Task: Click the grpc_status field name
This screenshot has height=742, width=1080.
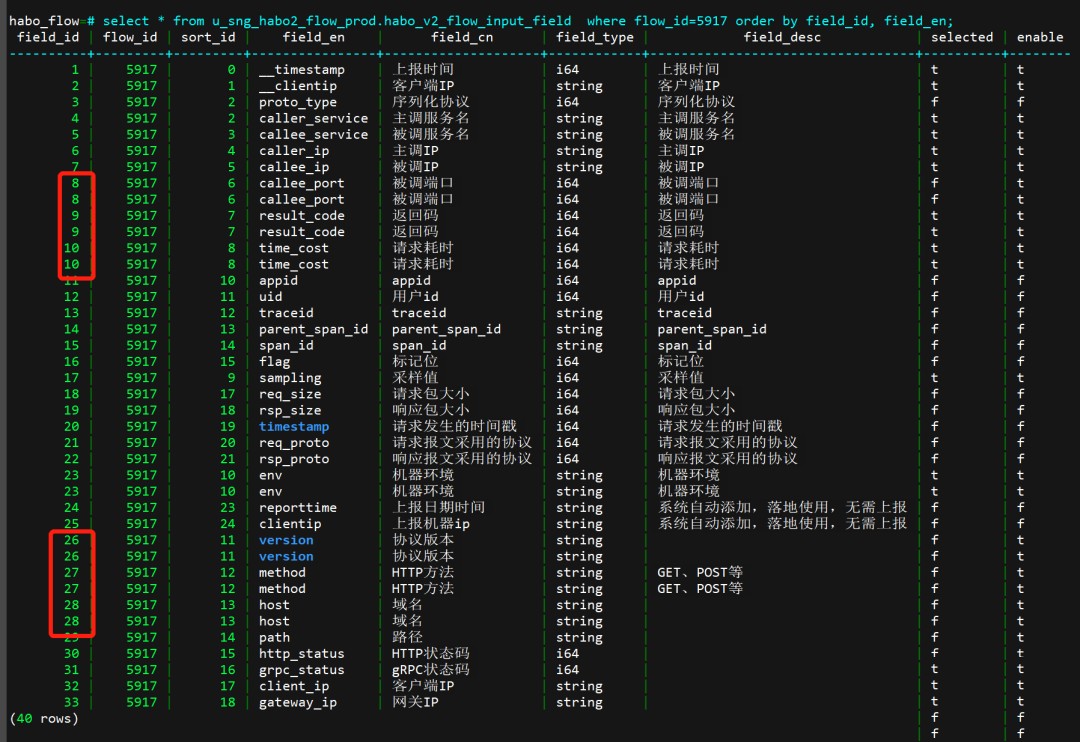Action: [x=301, y=670]
